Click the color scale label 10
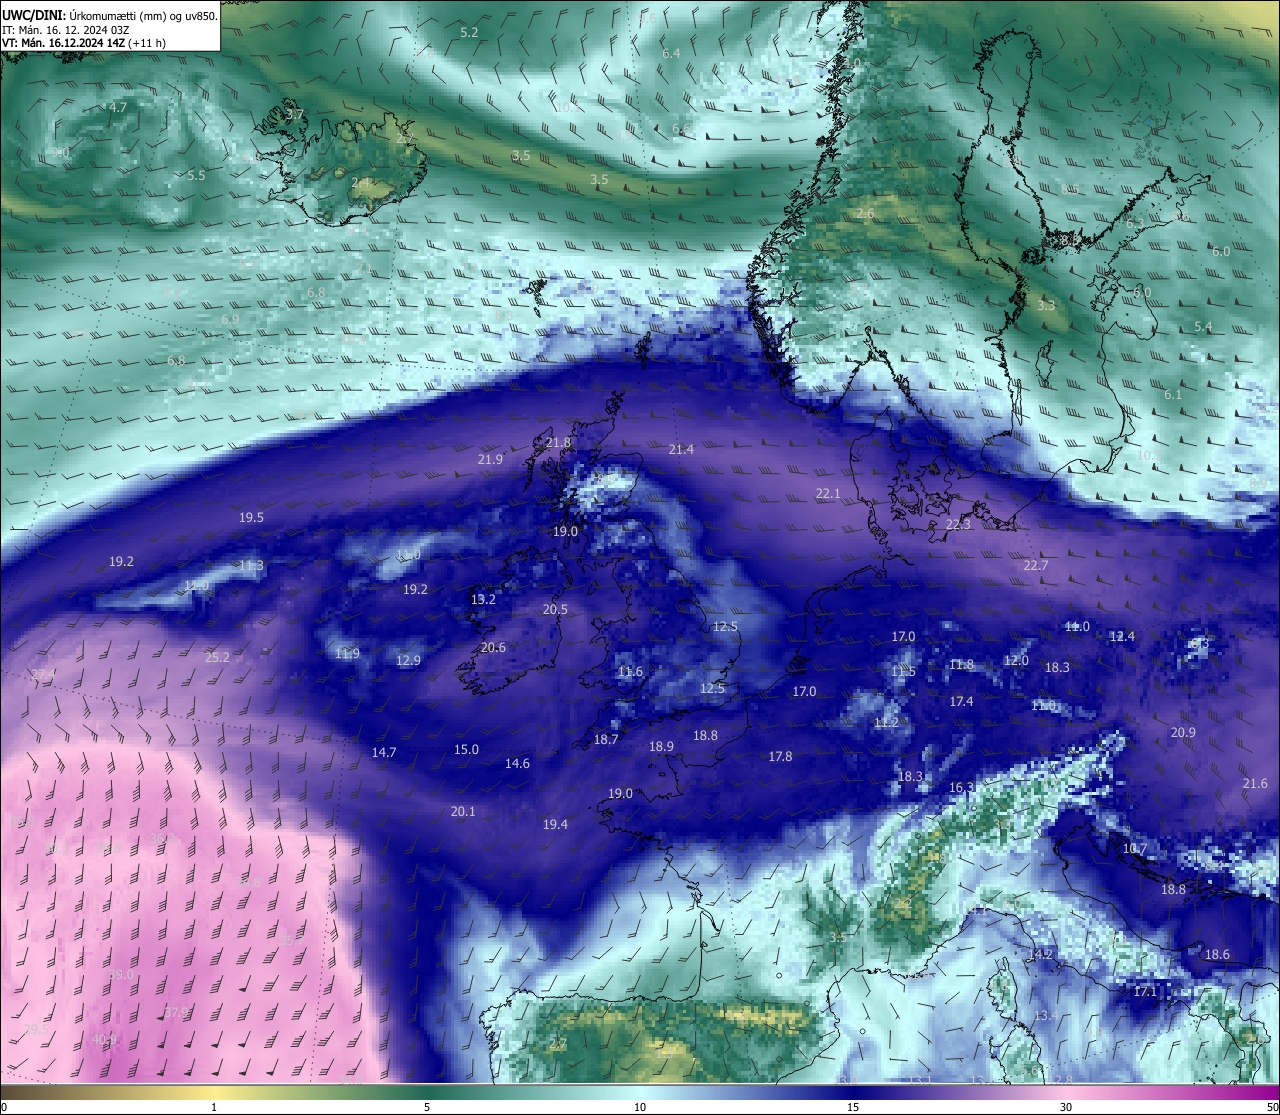Screen dimensions: 1280x1115 (x=640, y=1107)
